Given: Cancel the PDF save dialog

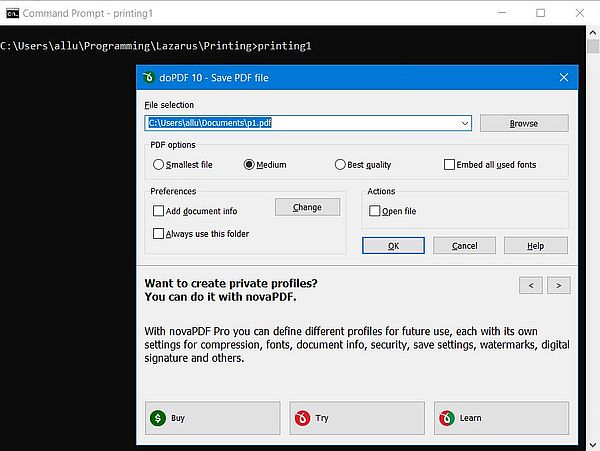Looking at the screenshot, I should coord(465,246).
